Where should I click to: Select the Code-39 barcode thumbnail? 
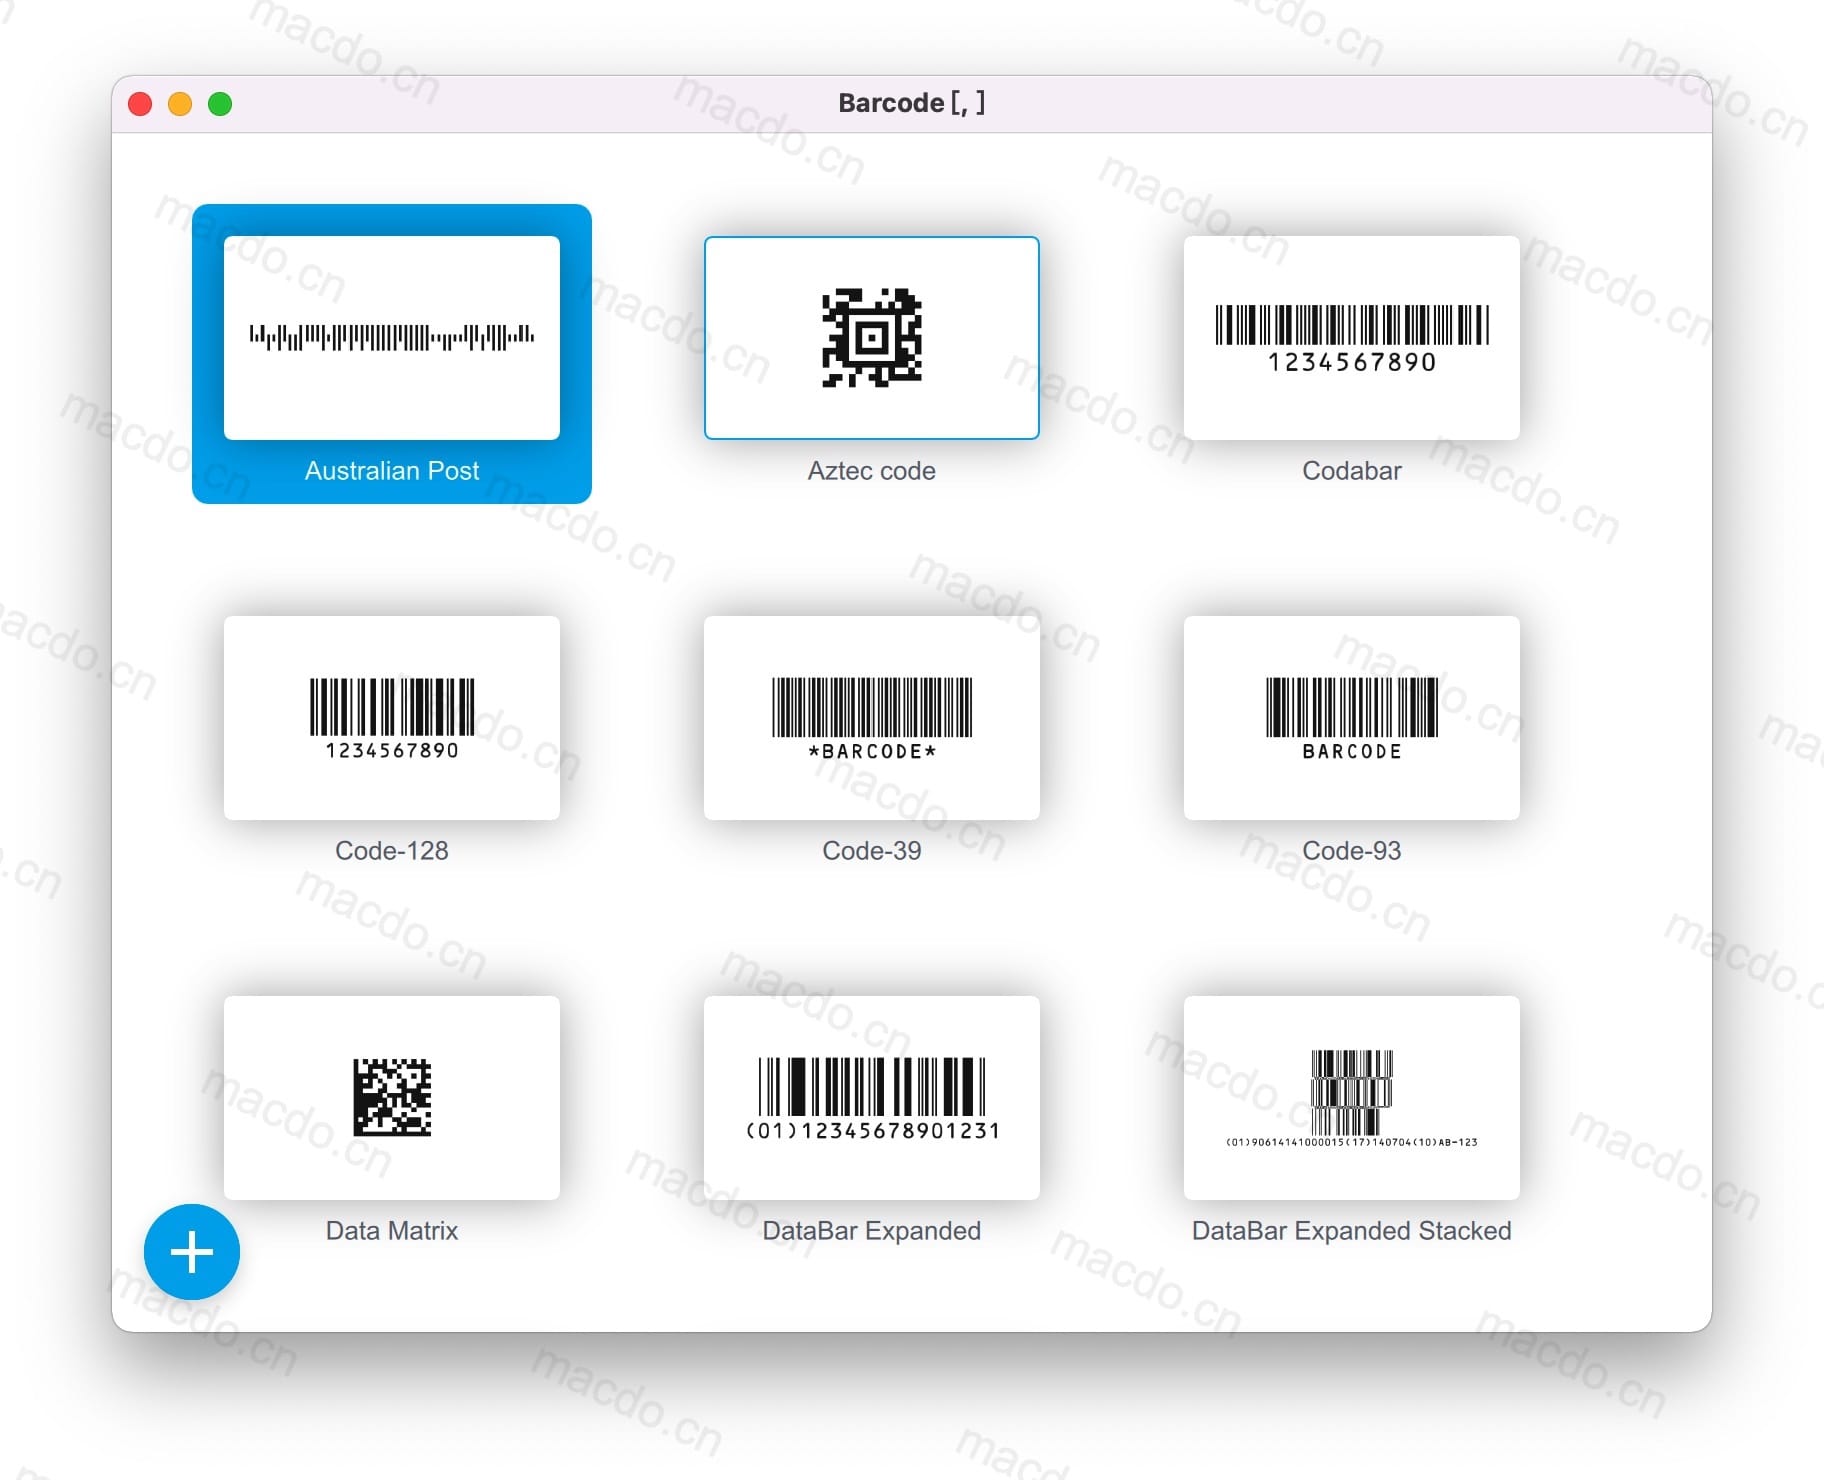872,718
